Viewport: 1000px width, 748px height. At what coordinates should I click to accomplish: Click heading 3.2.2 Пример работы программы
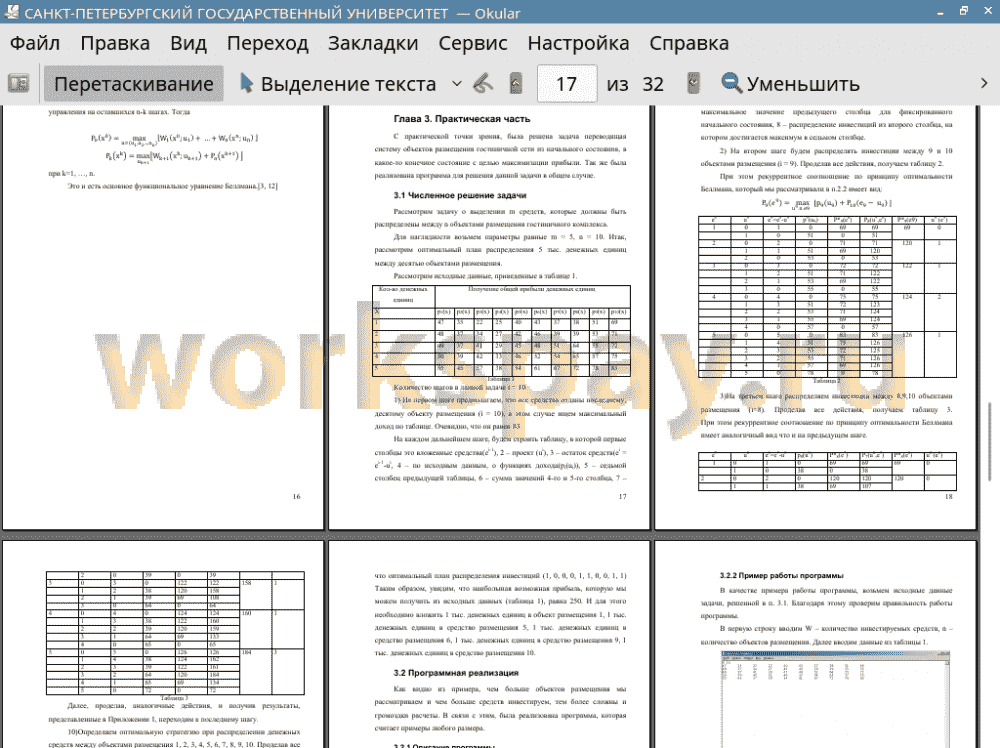(x=782, y=575)
